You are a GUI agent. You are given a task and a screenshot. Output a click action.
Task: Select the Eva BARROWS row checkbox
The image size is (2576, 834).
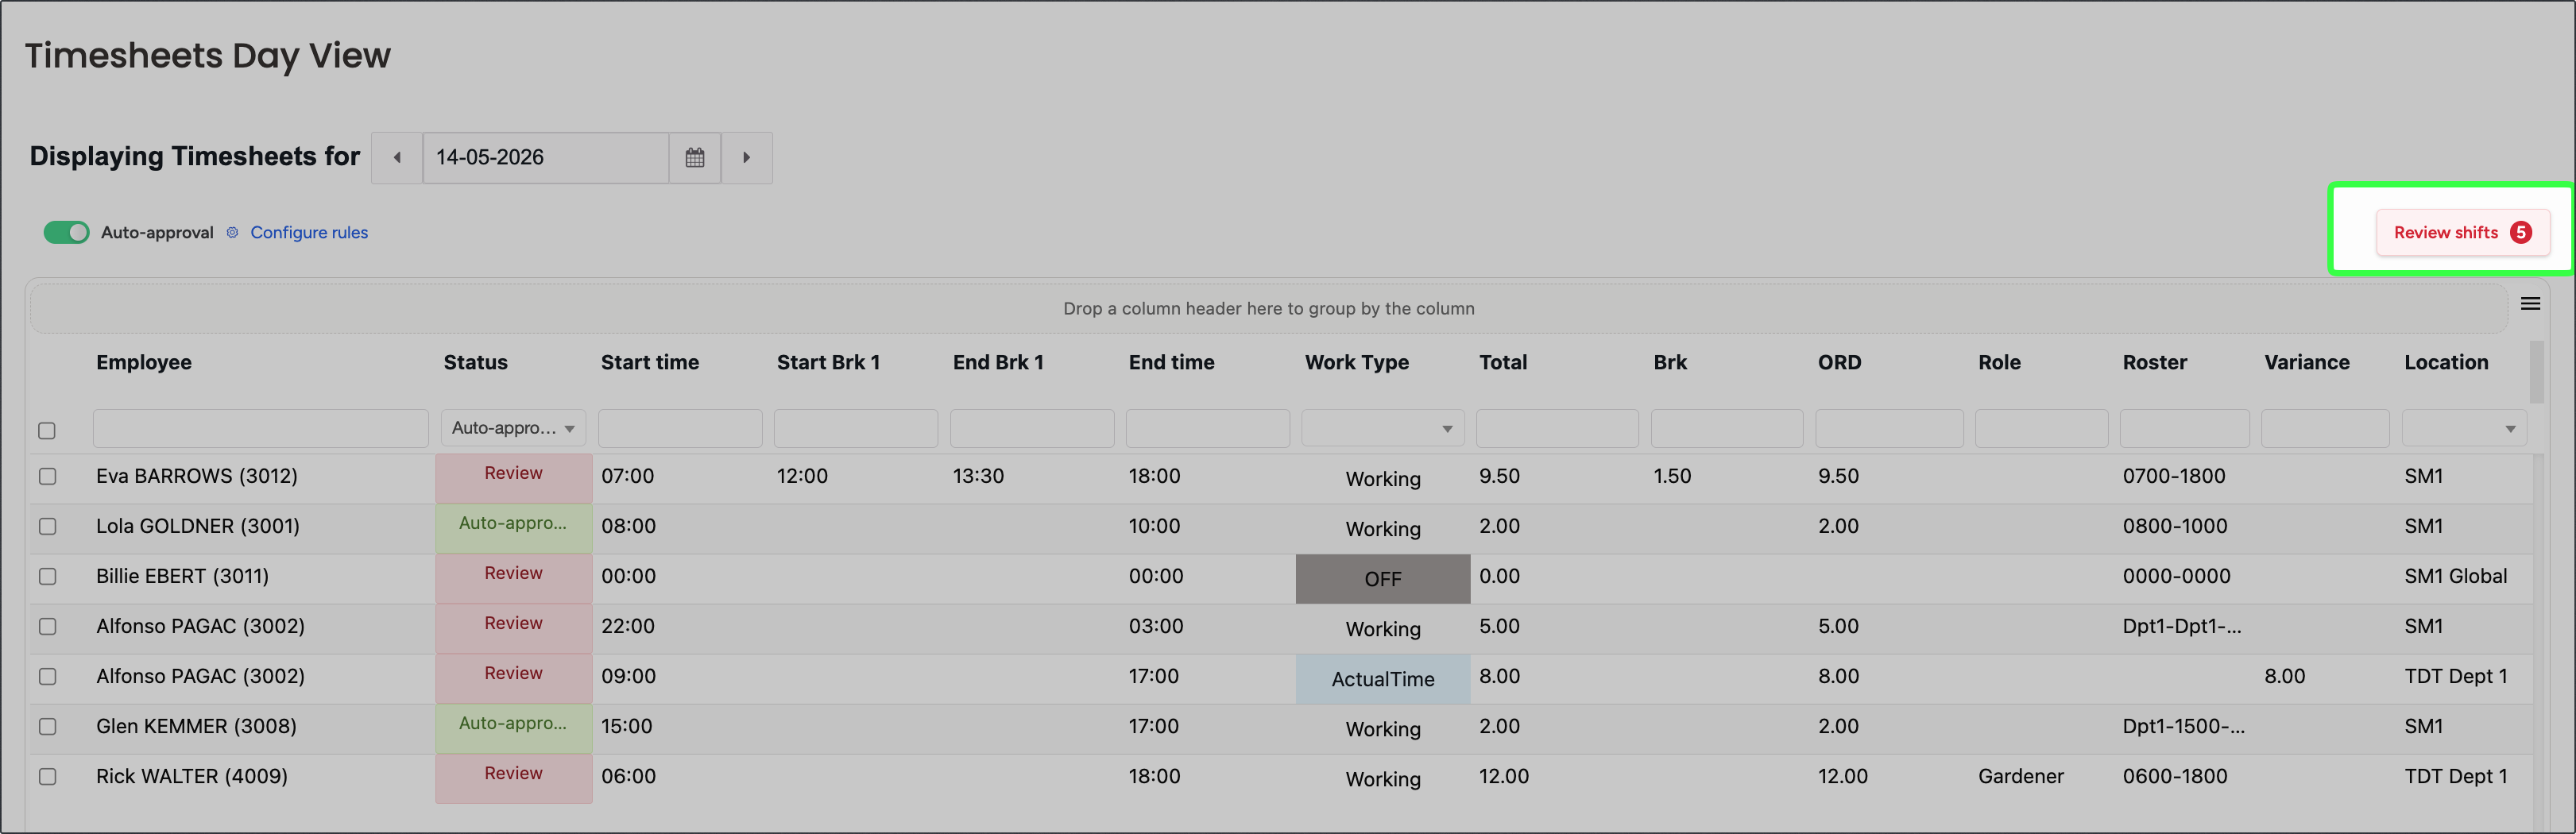coord(47,476)
